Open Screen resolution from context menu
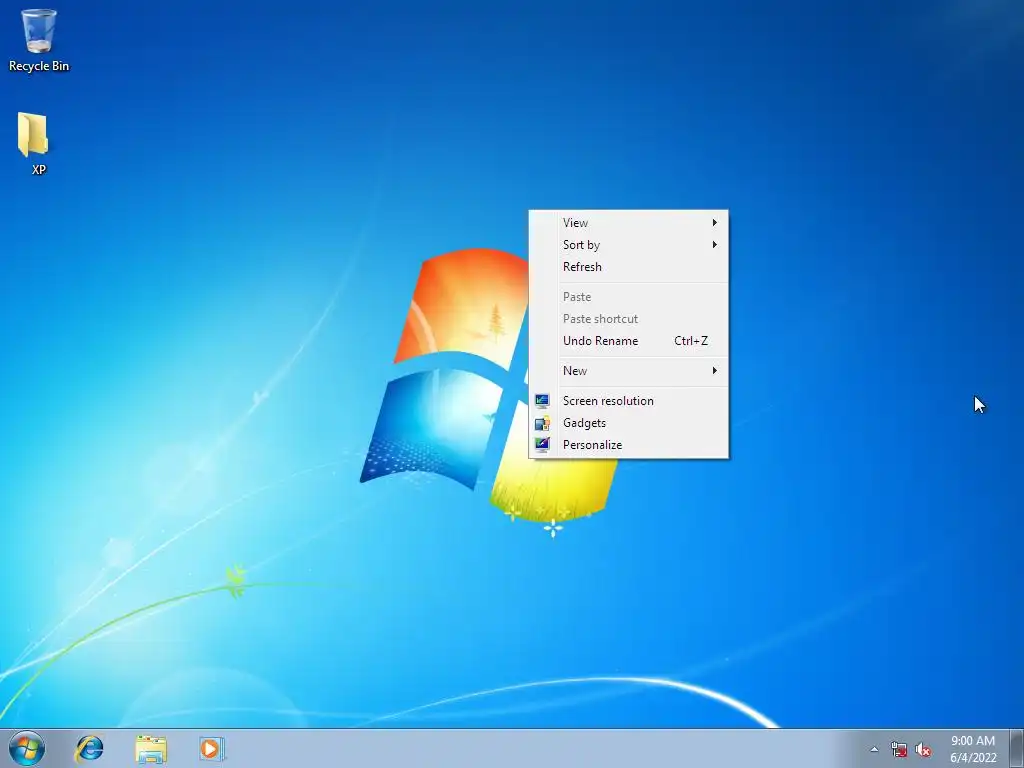1024x768 pixels. [628, 401]
